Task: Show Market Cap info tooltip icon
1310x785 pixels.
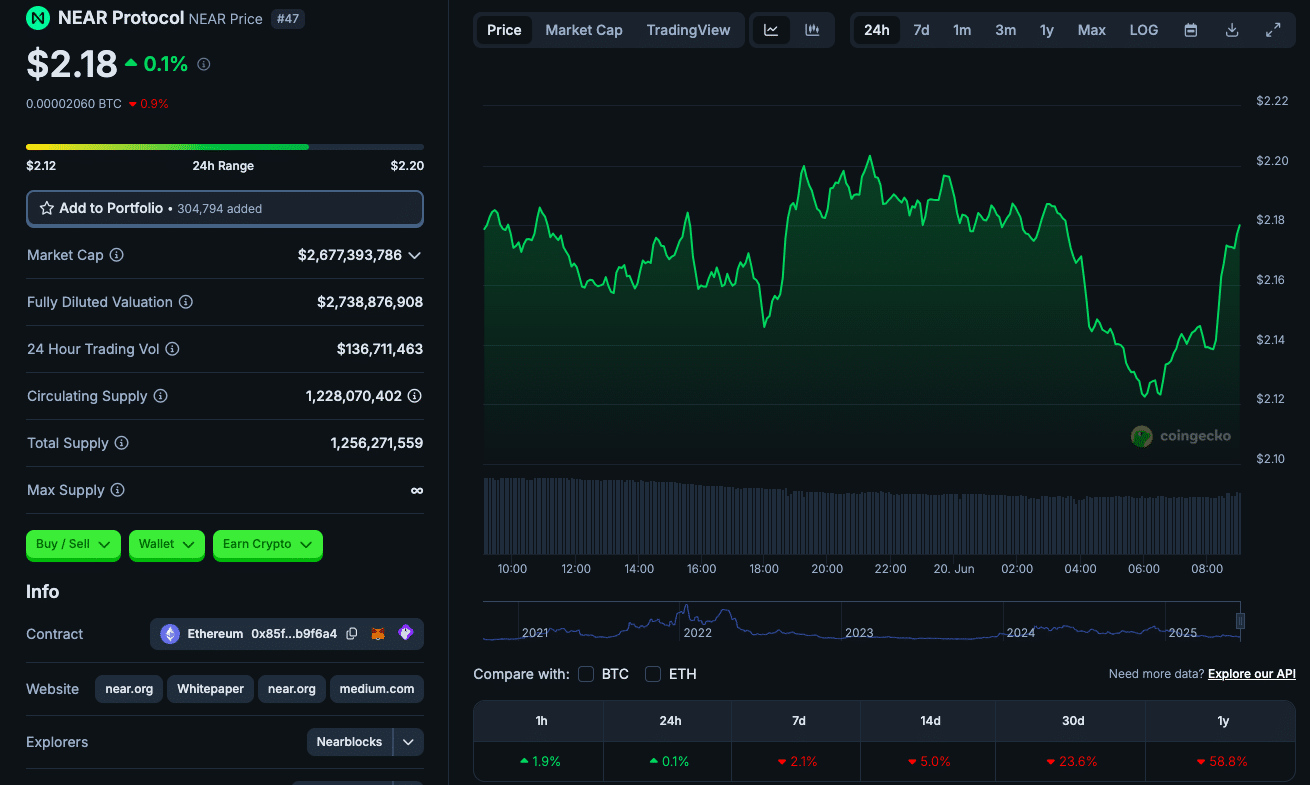Action: click(116, 255)
